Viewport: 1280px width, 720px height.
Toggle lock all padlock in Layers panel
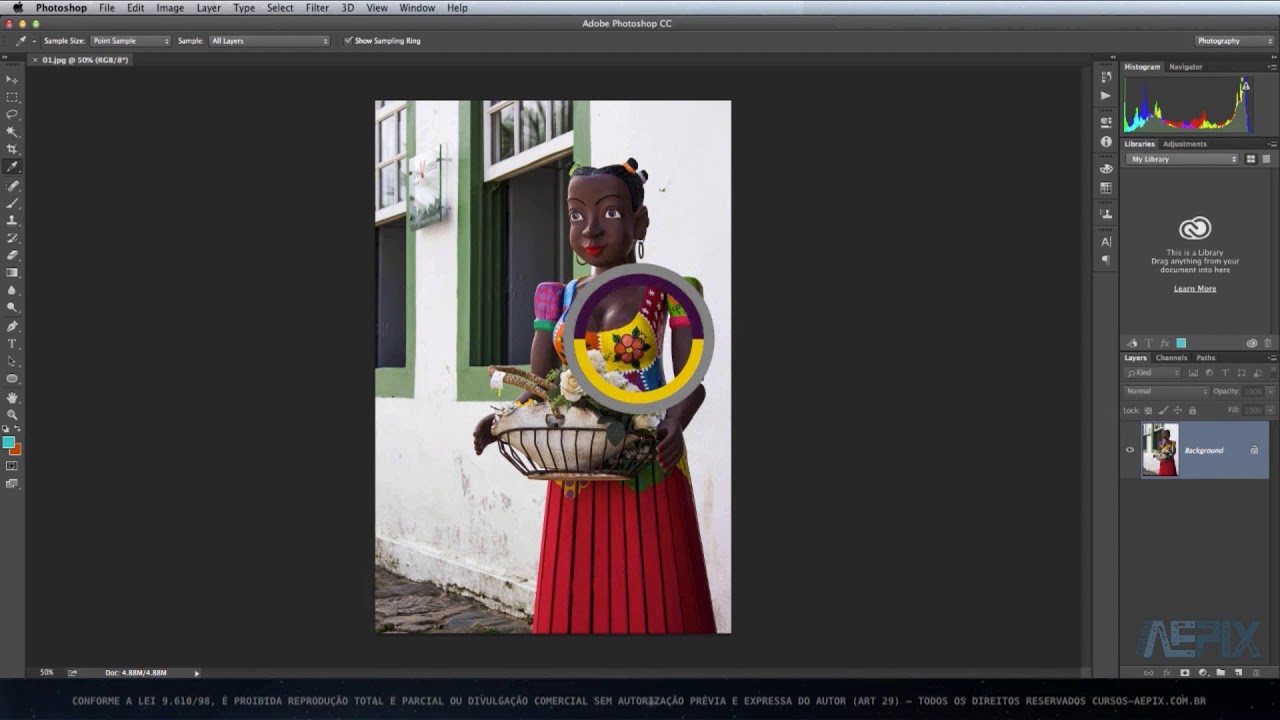pos(1192,410)
